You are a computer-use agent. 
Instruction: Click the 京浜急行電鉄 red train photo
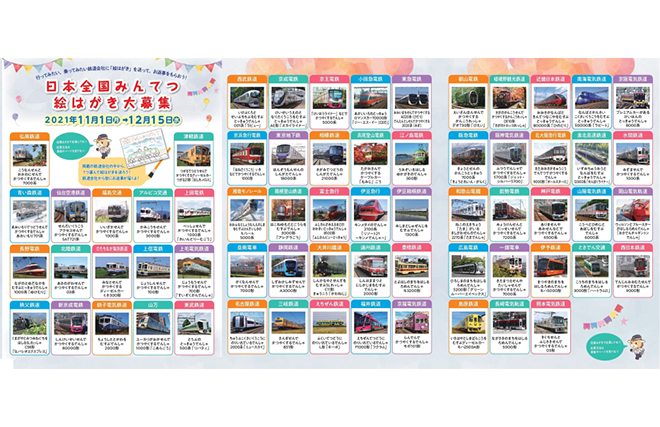point(247,154)
